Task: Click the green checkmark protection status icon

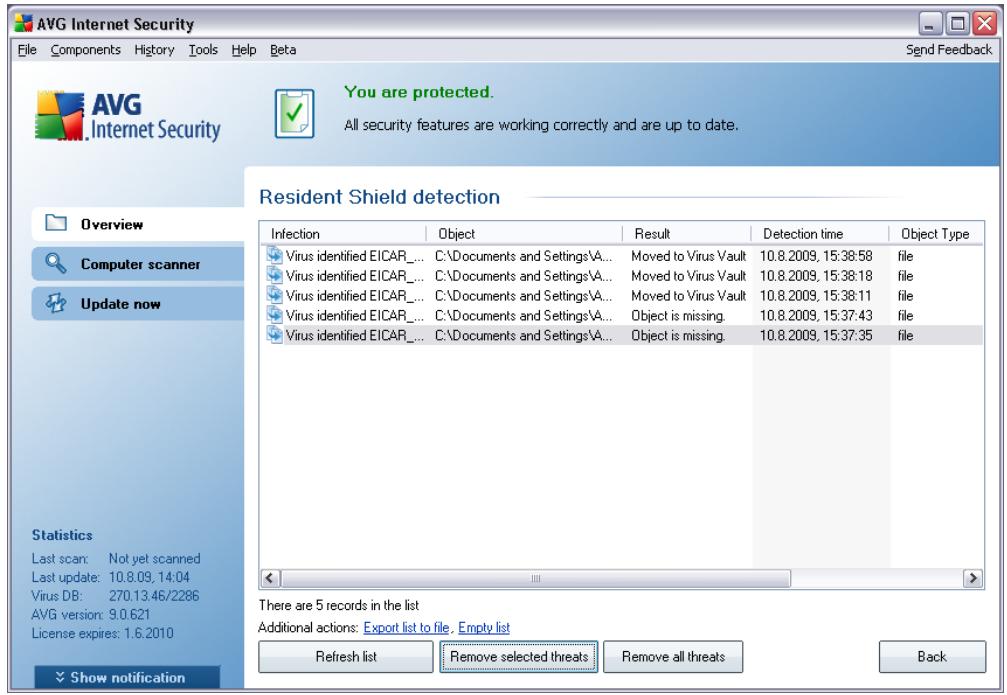Action: click(295, 114)
